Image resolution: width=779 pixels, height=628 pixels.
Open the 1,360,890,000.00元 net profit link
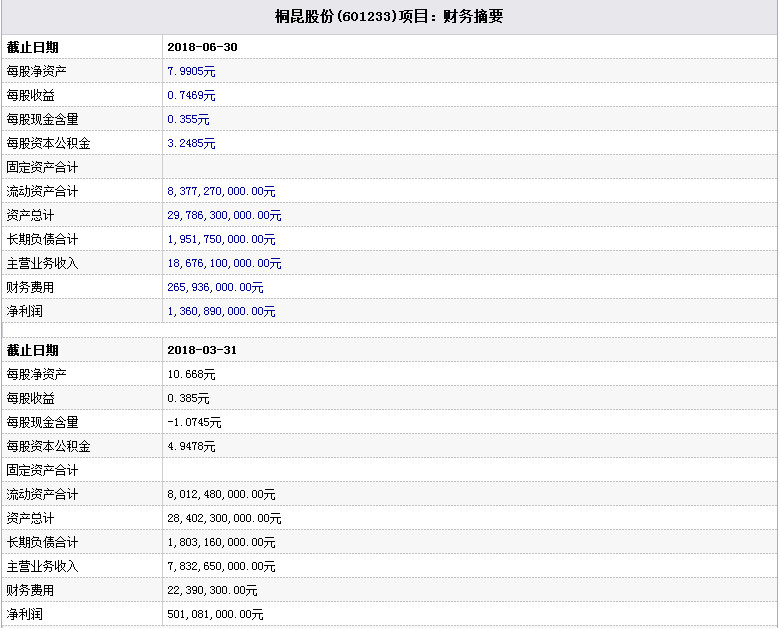pos(221,311)
